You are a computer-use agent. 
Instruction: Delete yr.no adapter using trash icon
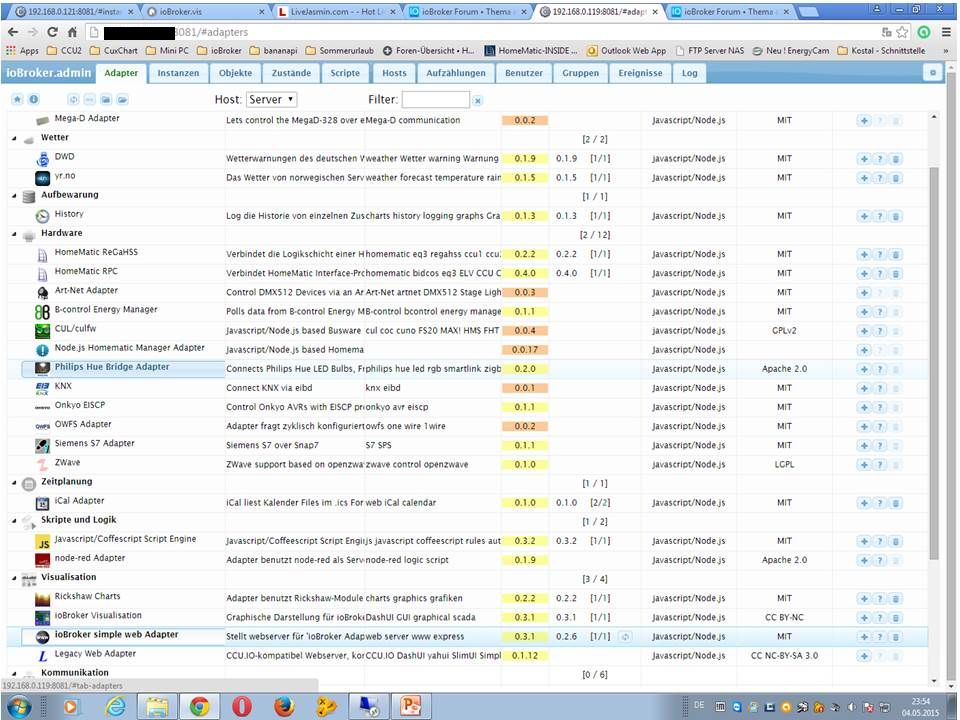896,178
